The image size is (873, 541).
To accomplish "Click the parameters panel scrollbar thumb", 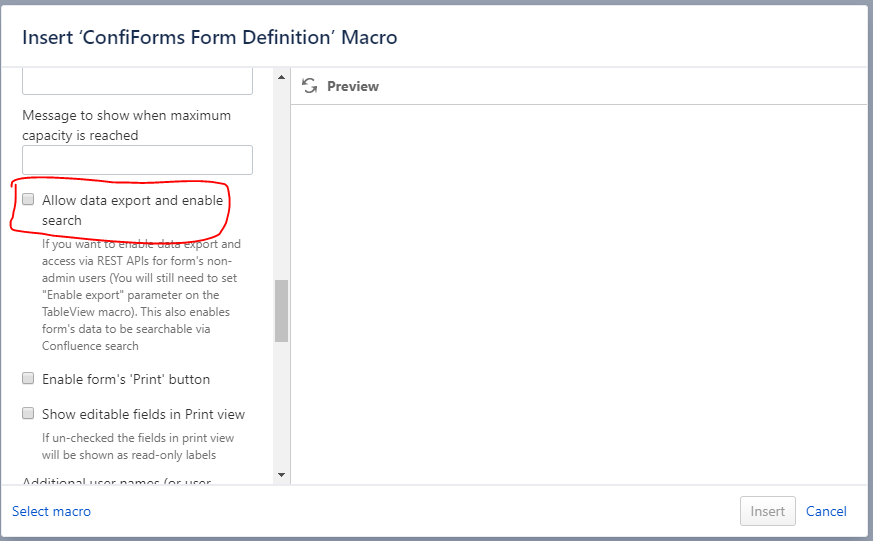I will click(281, 311).
